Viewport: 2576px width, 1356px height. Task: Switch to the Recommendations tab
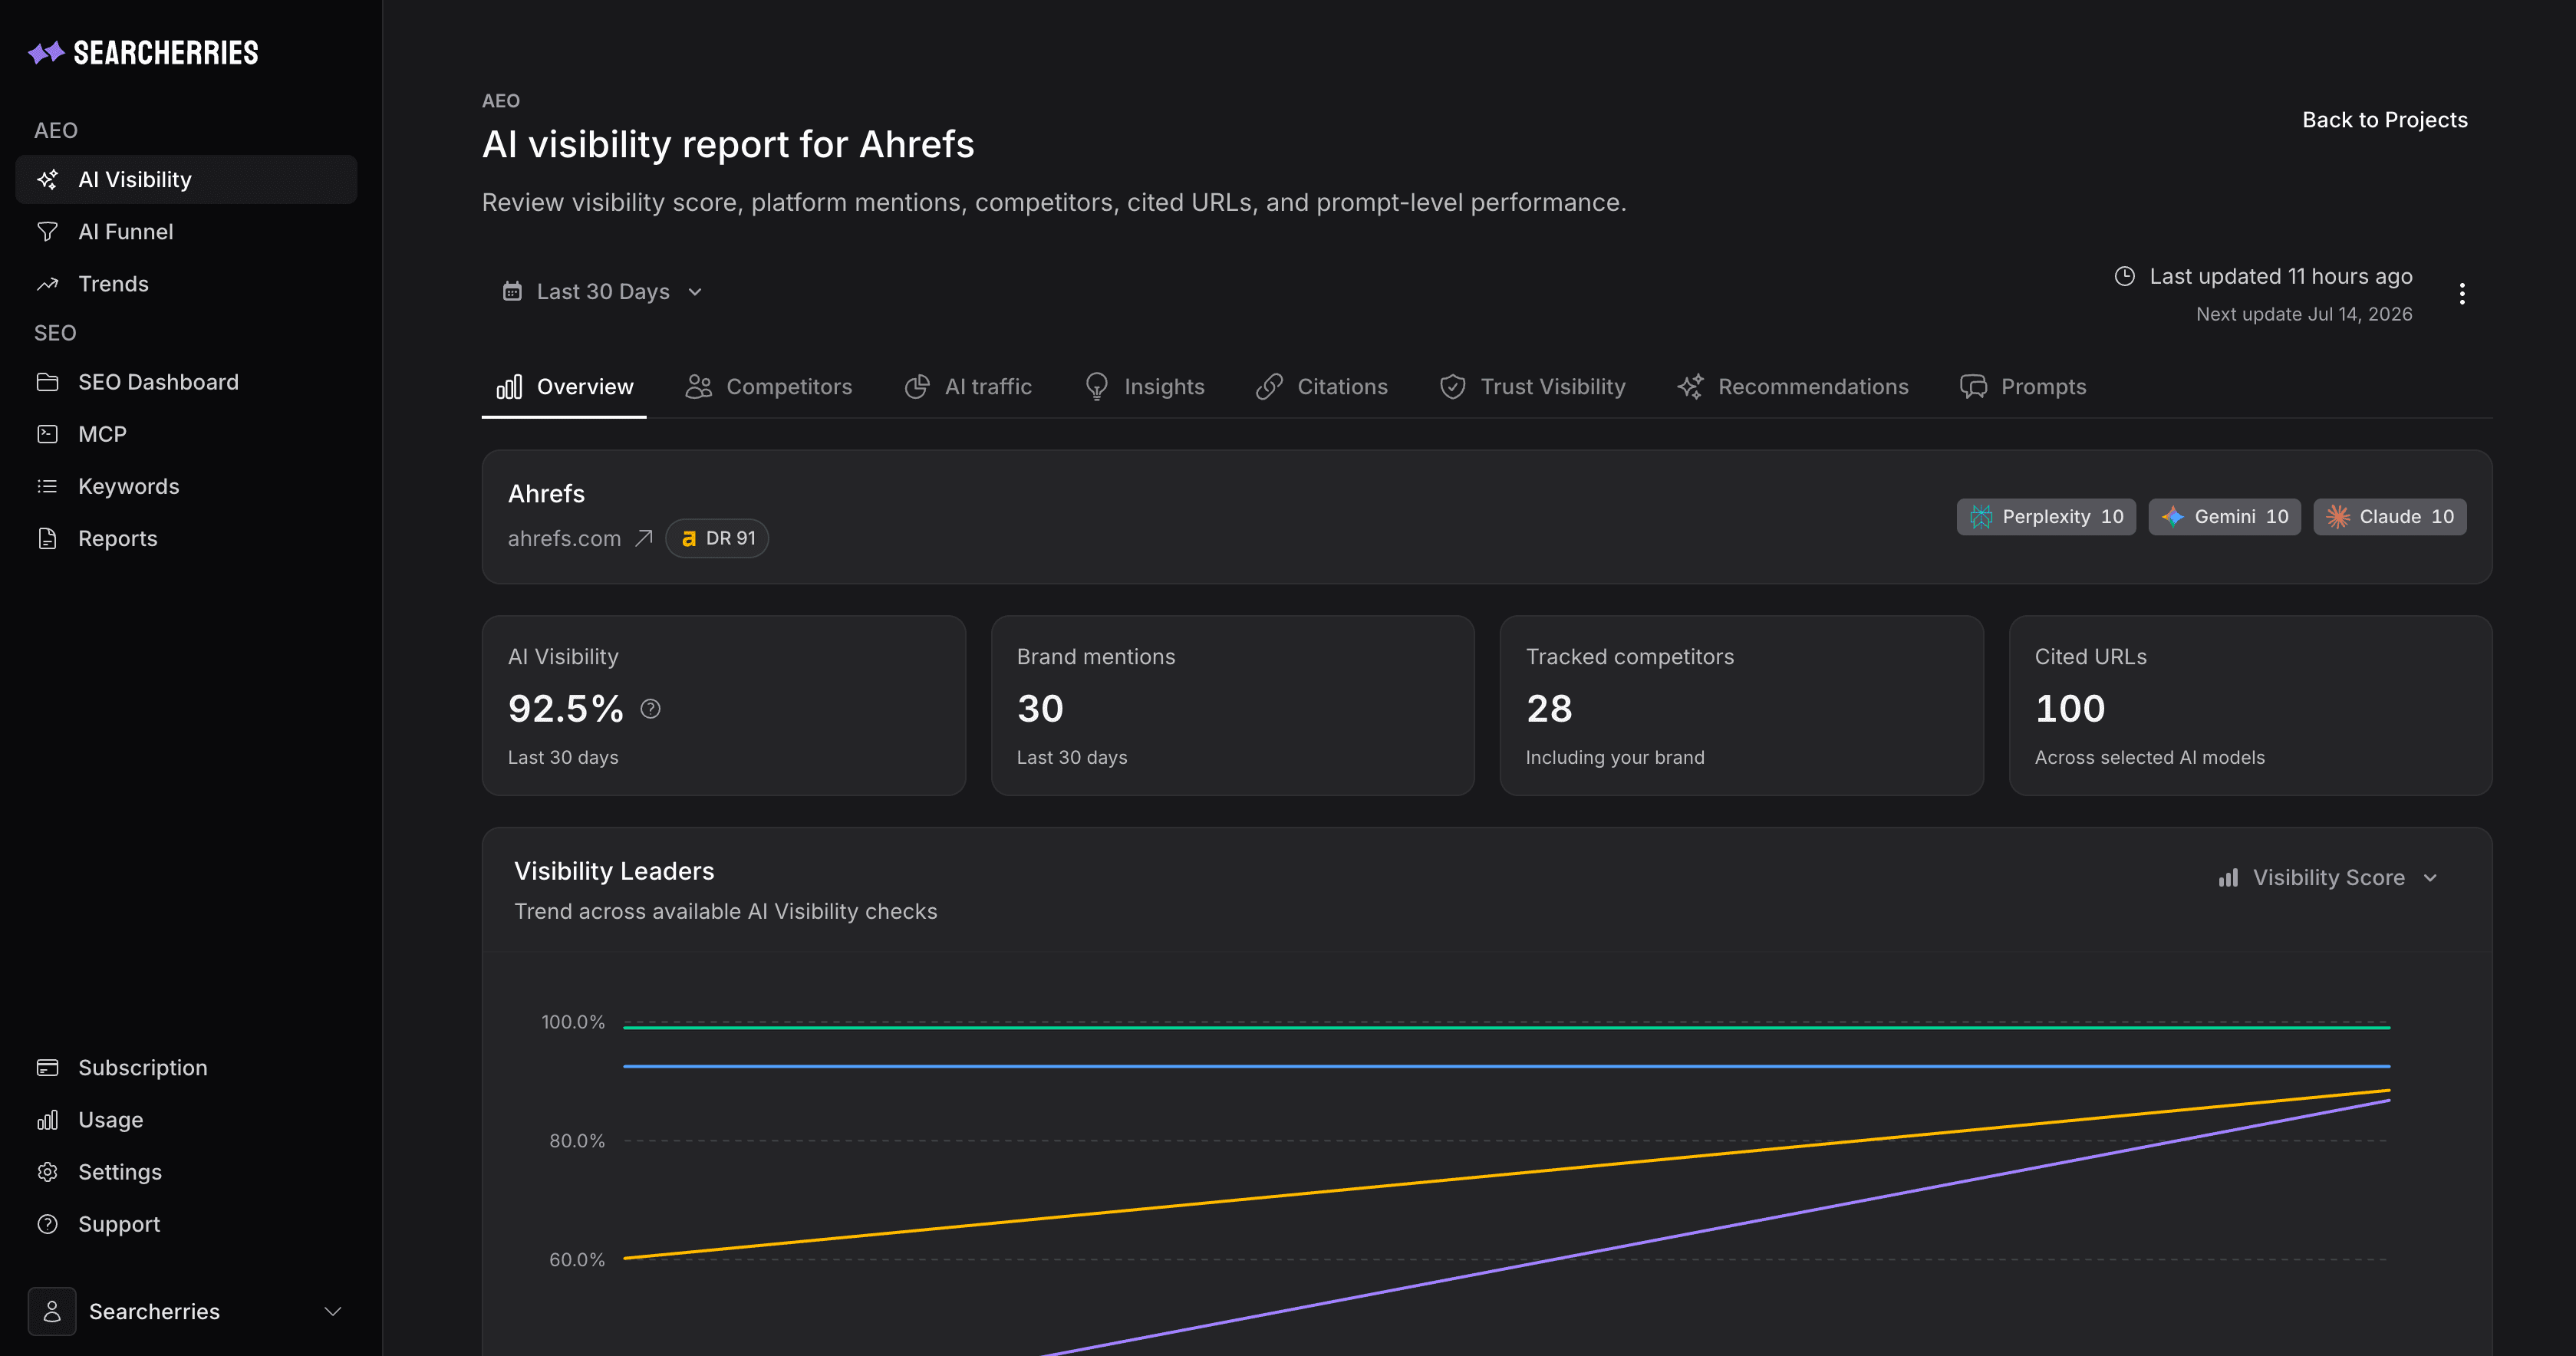point(1792,387)
